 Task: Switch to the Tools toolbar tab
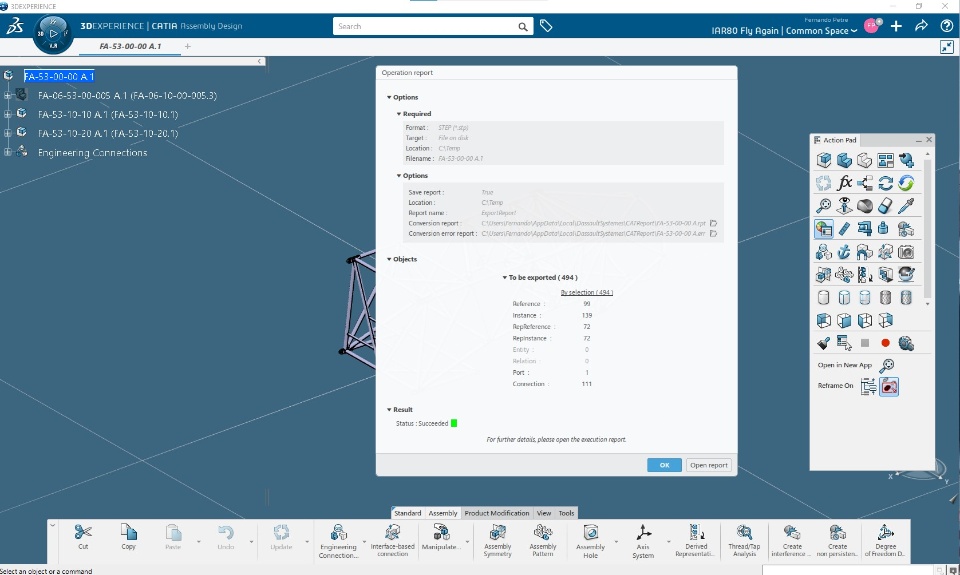(566, 513)
